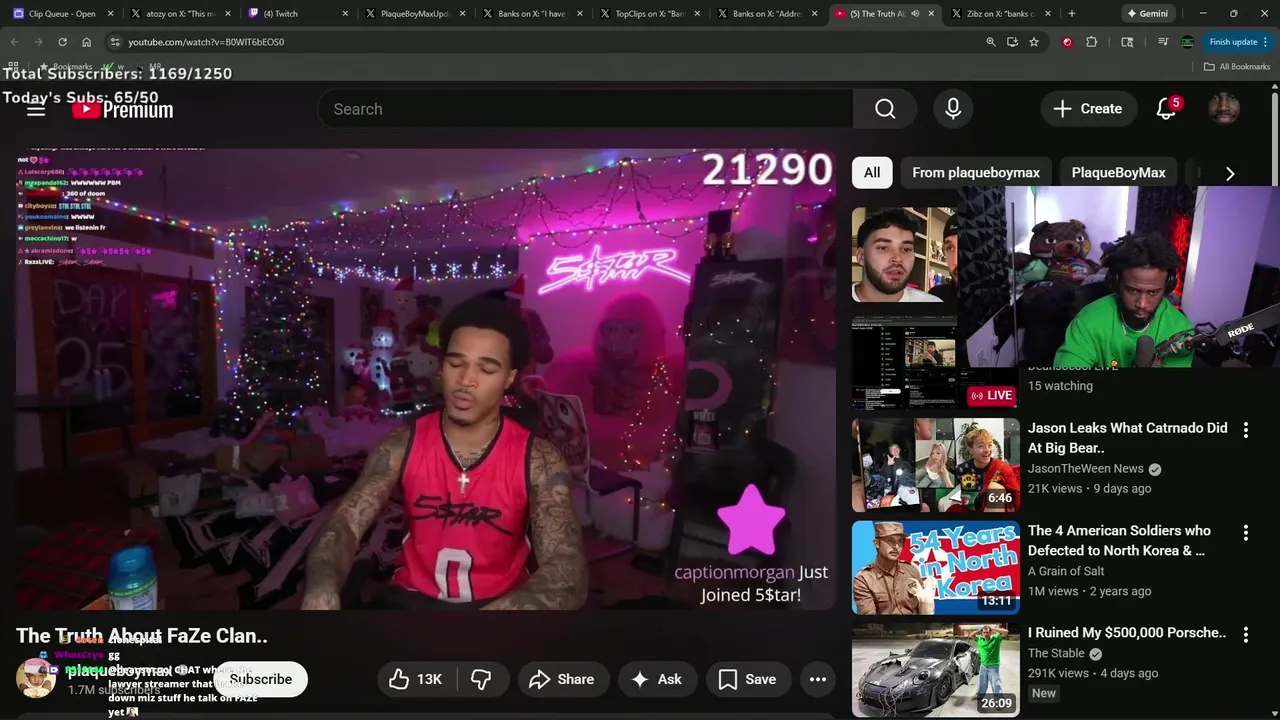Image resolution: width=1280 pixels, height=720 pixels.
Task: Open Chrome profile avatar in toolbar
Action: pos(1187,42)
